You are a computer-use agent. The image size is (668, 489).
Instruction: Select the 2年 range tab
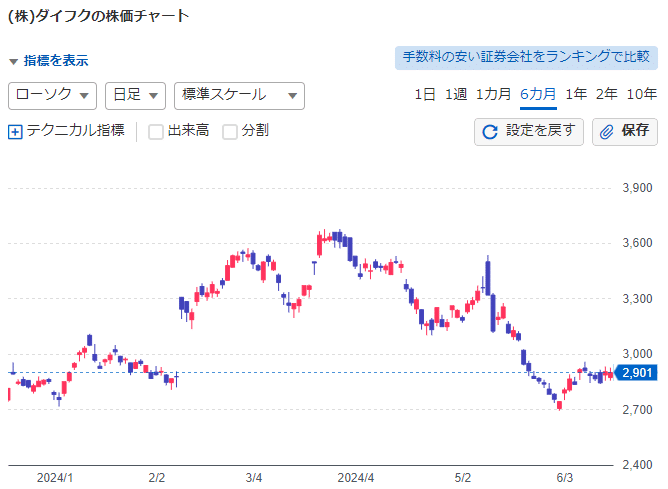[x=607, y=95]
